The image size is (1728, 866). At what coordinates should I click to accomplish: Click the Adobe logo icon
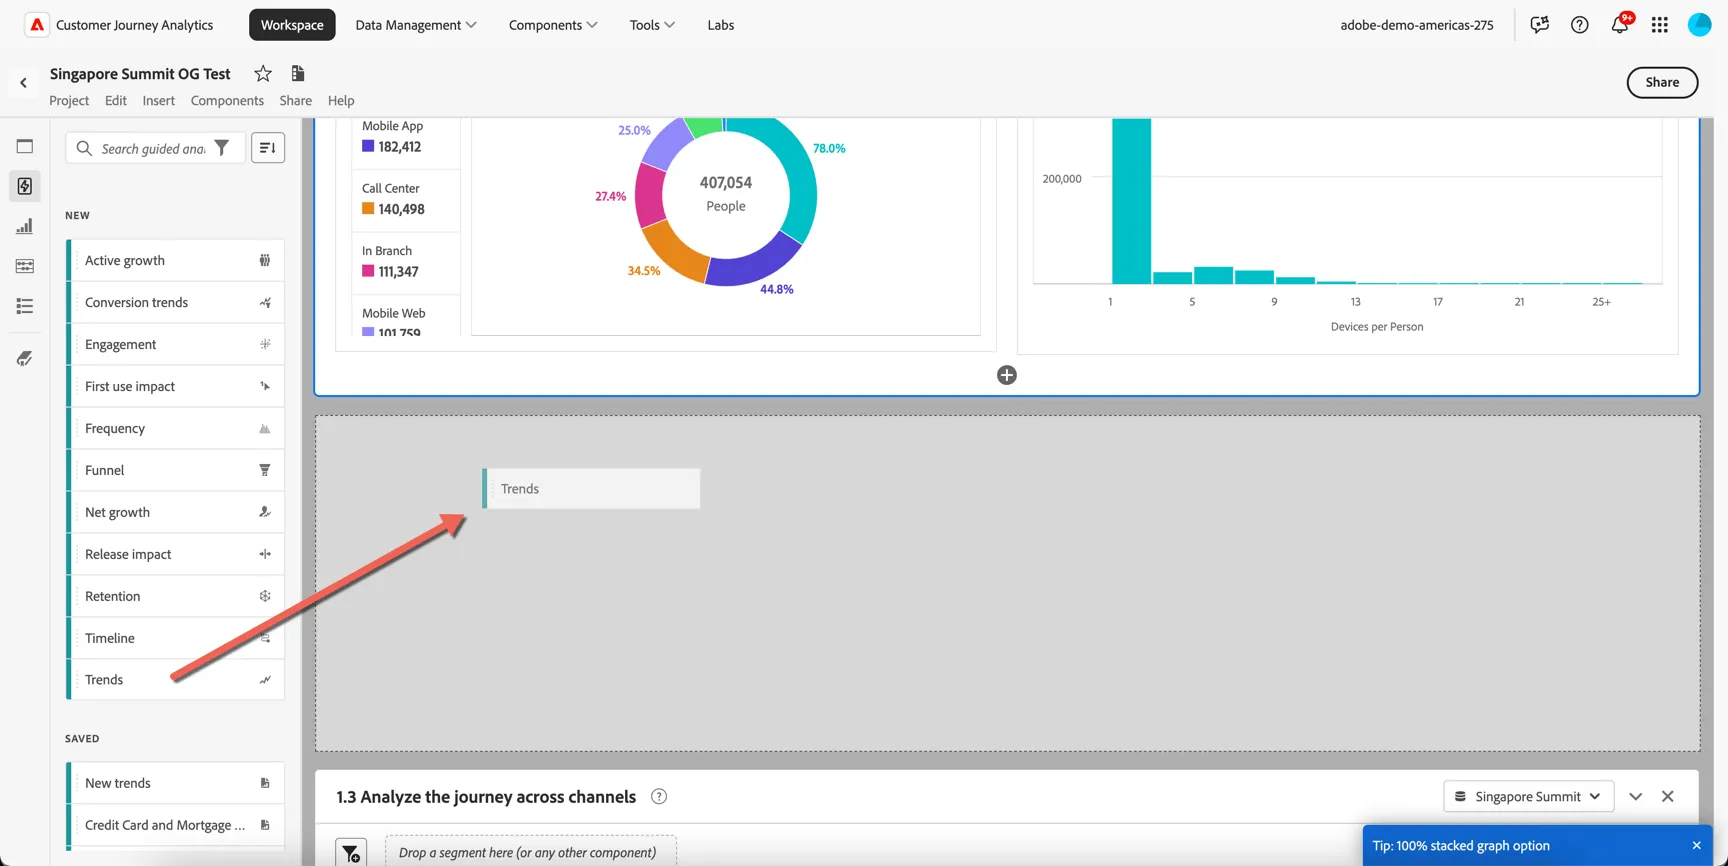click(x=37, y=25)
